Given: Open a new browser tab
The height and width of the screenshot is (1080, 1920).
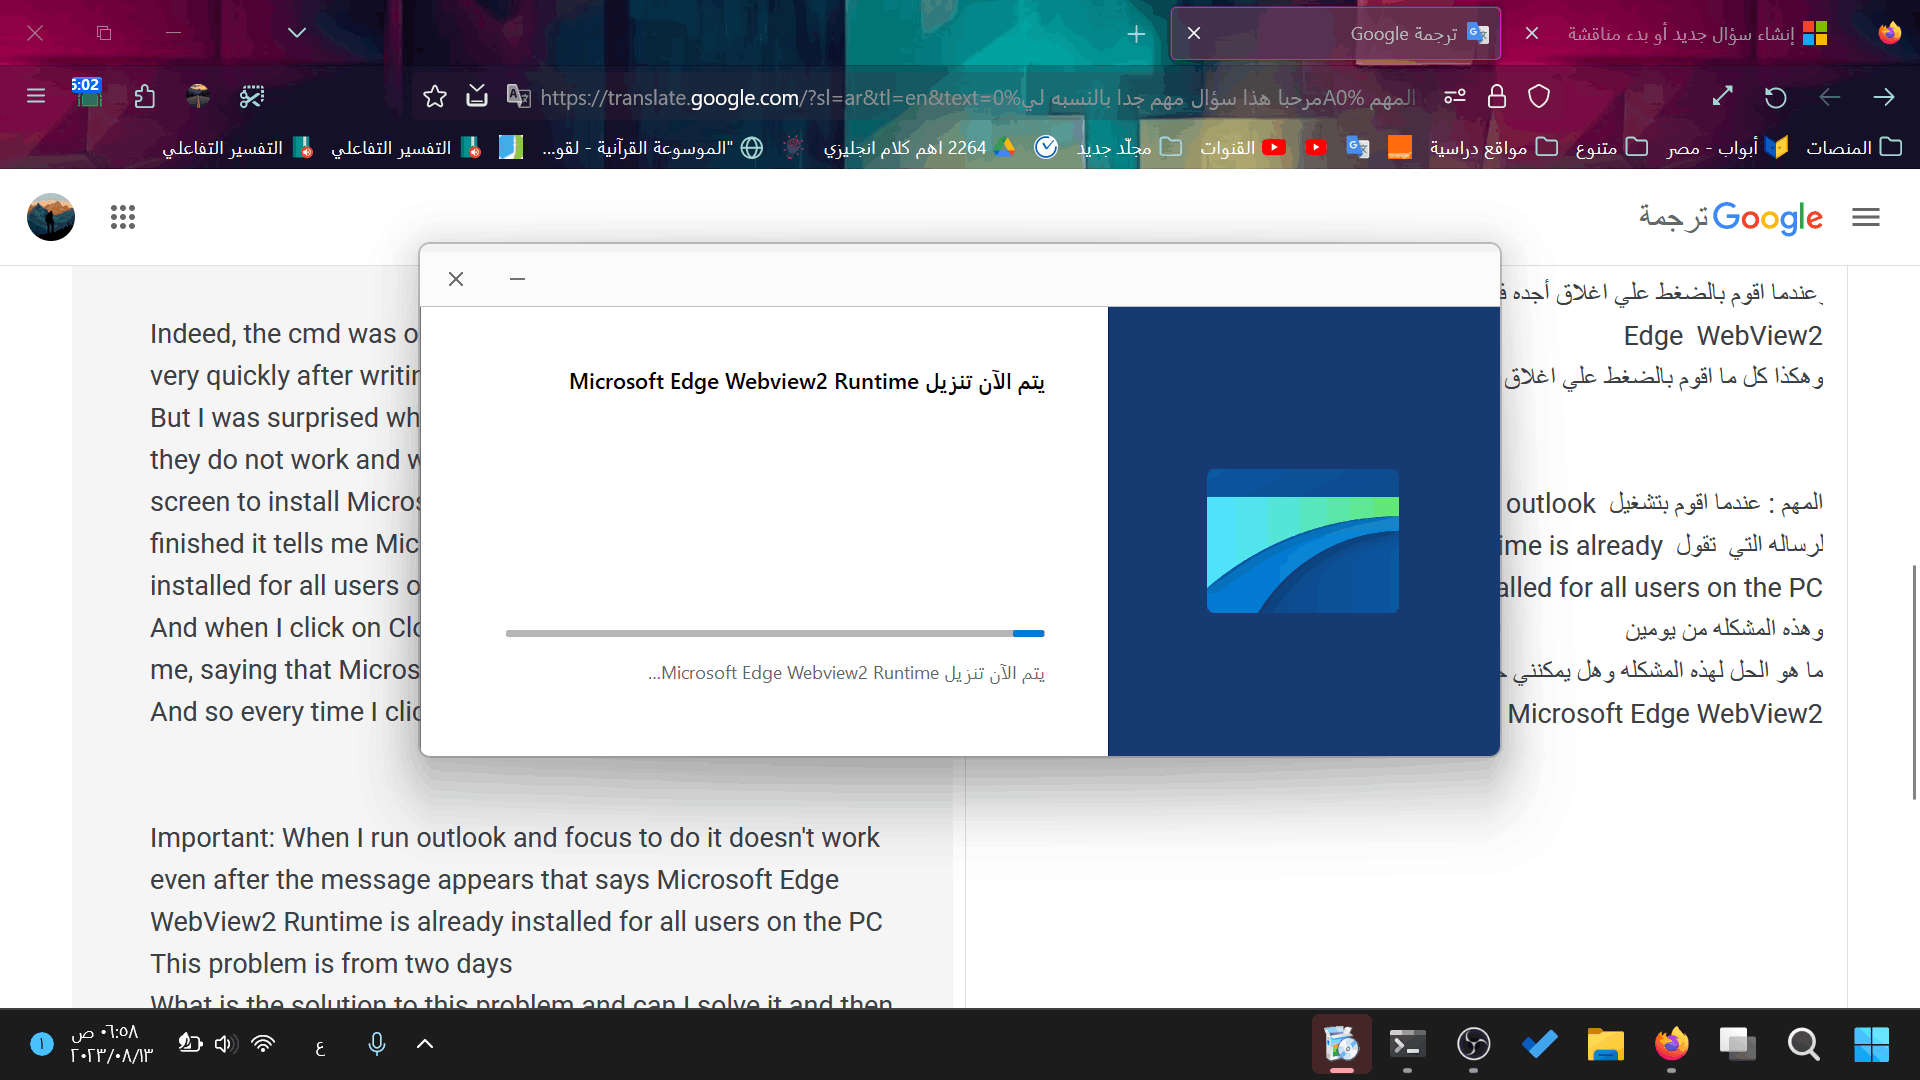Looking at the screenshot, I should pos(1136,34).
